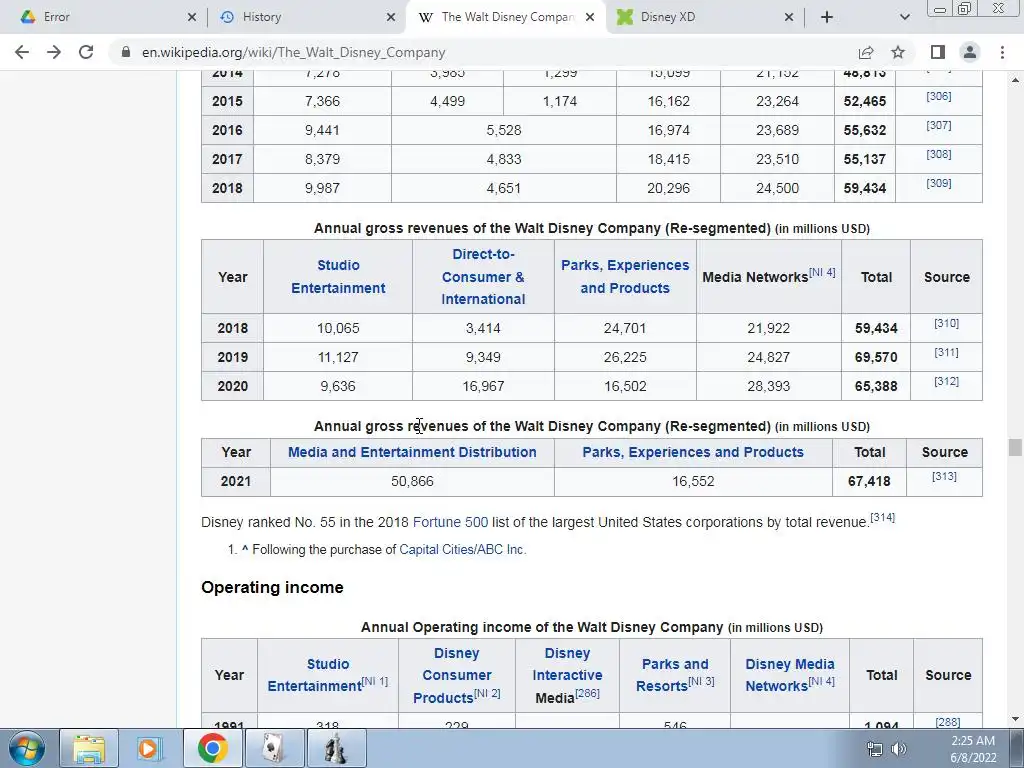Open the Disney Interactive Media header link

pyautogui.click(x=568, y=664)
